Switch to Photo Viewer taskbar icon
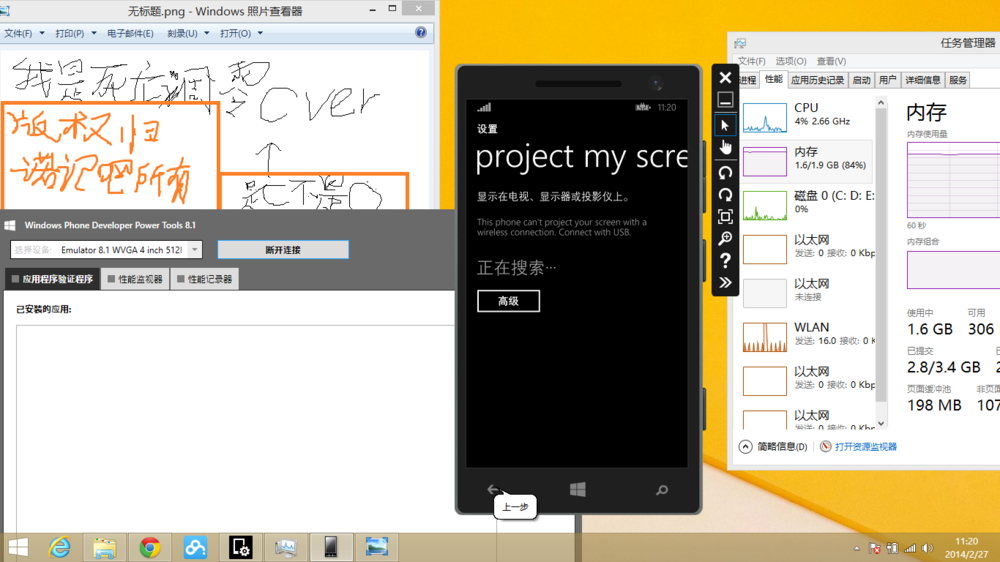This screenshot has height=562, width=1000. click(x=376, y=547)
